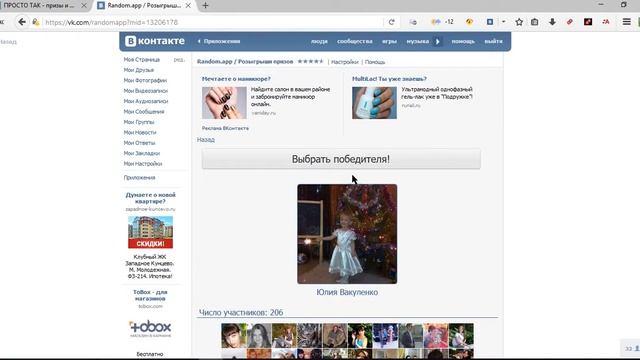Click the СКИДКИ! building ad image

coord(150,232)
